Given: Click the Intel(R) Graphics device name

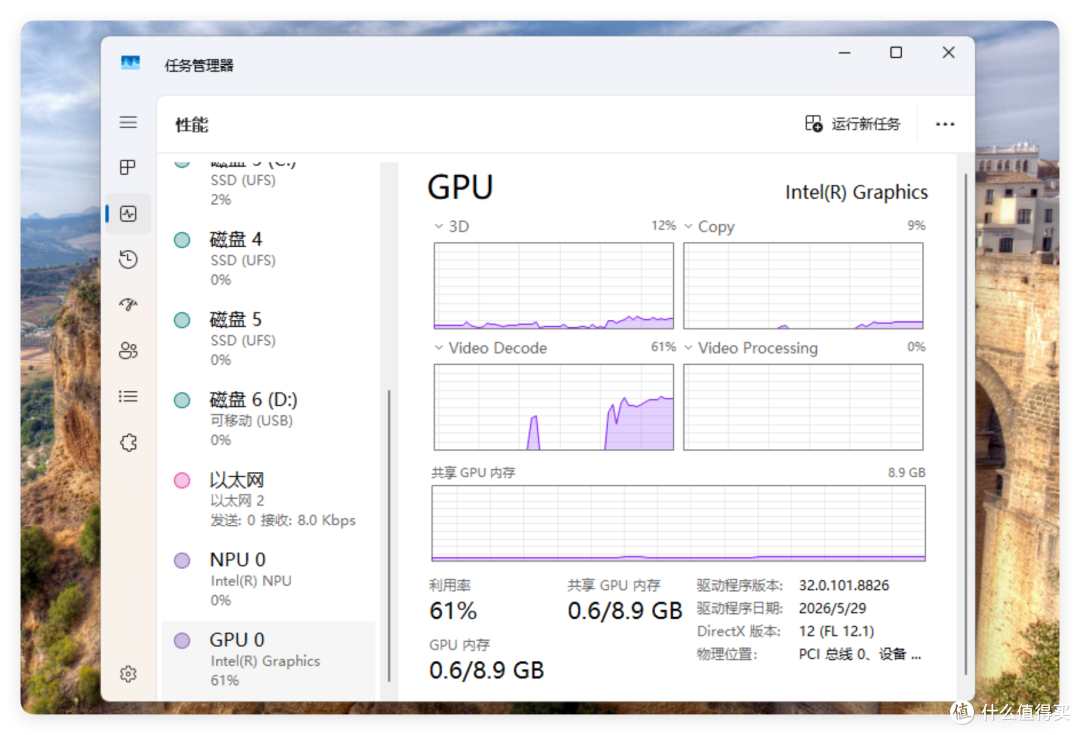Looking at the screenshot, I should [856, 192].
